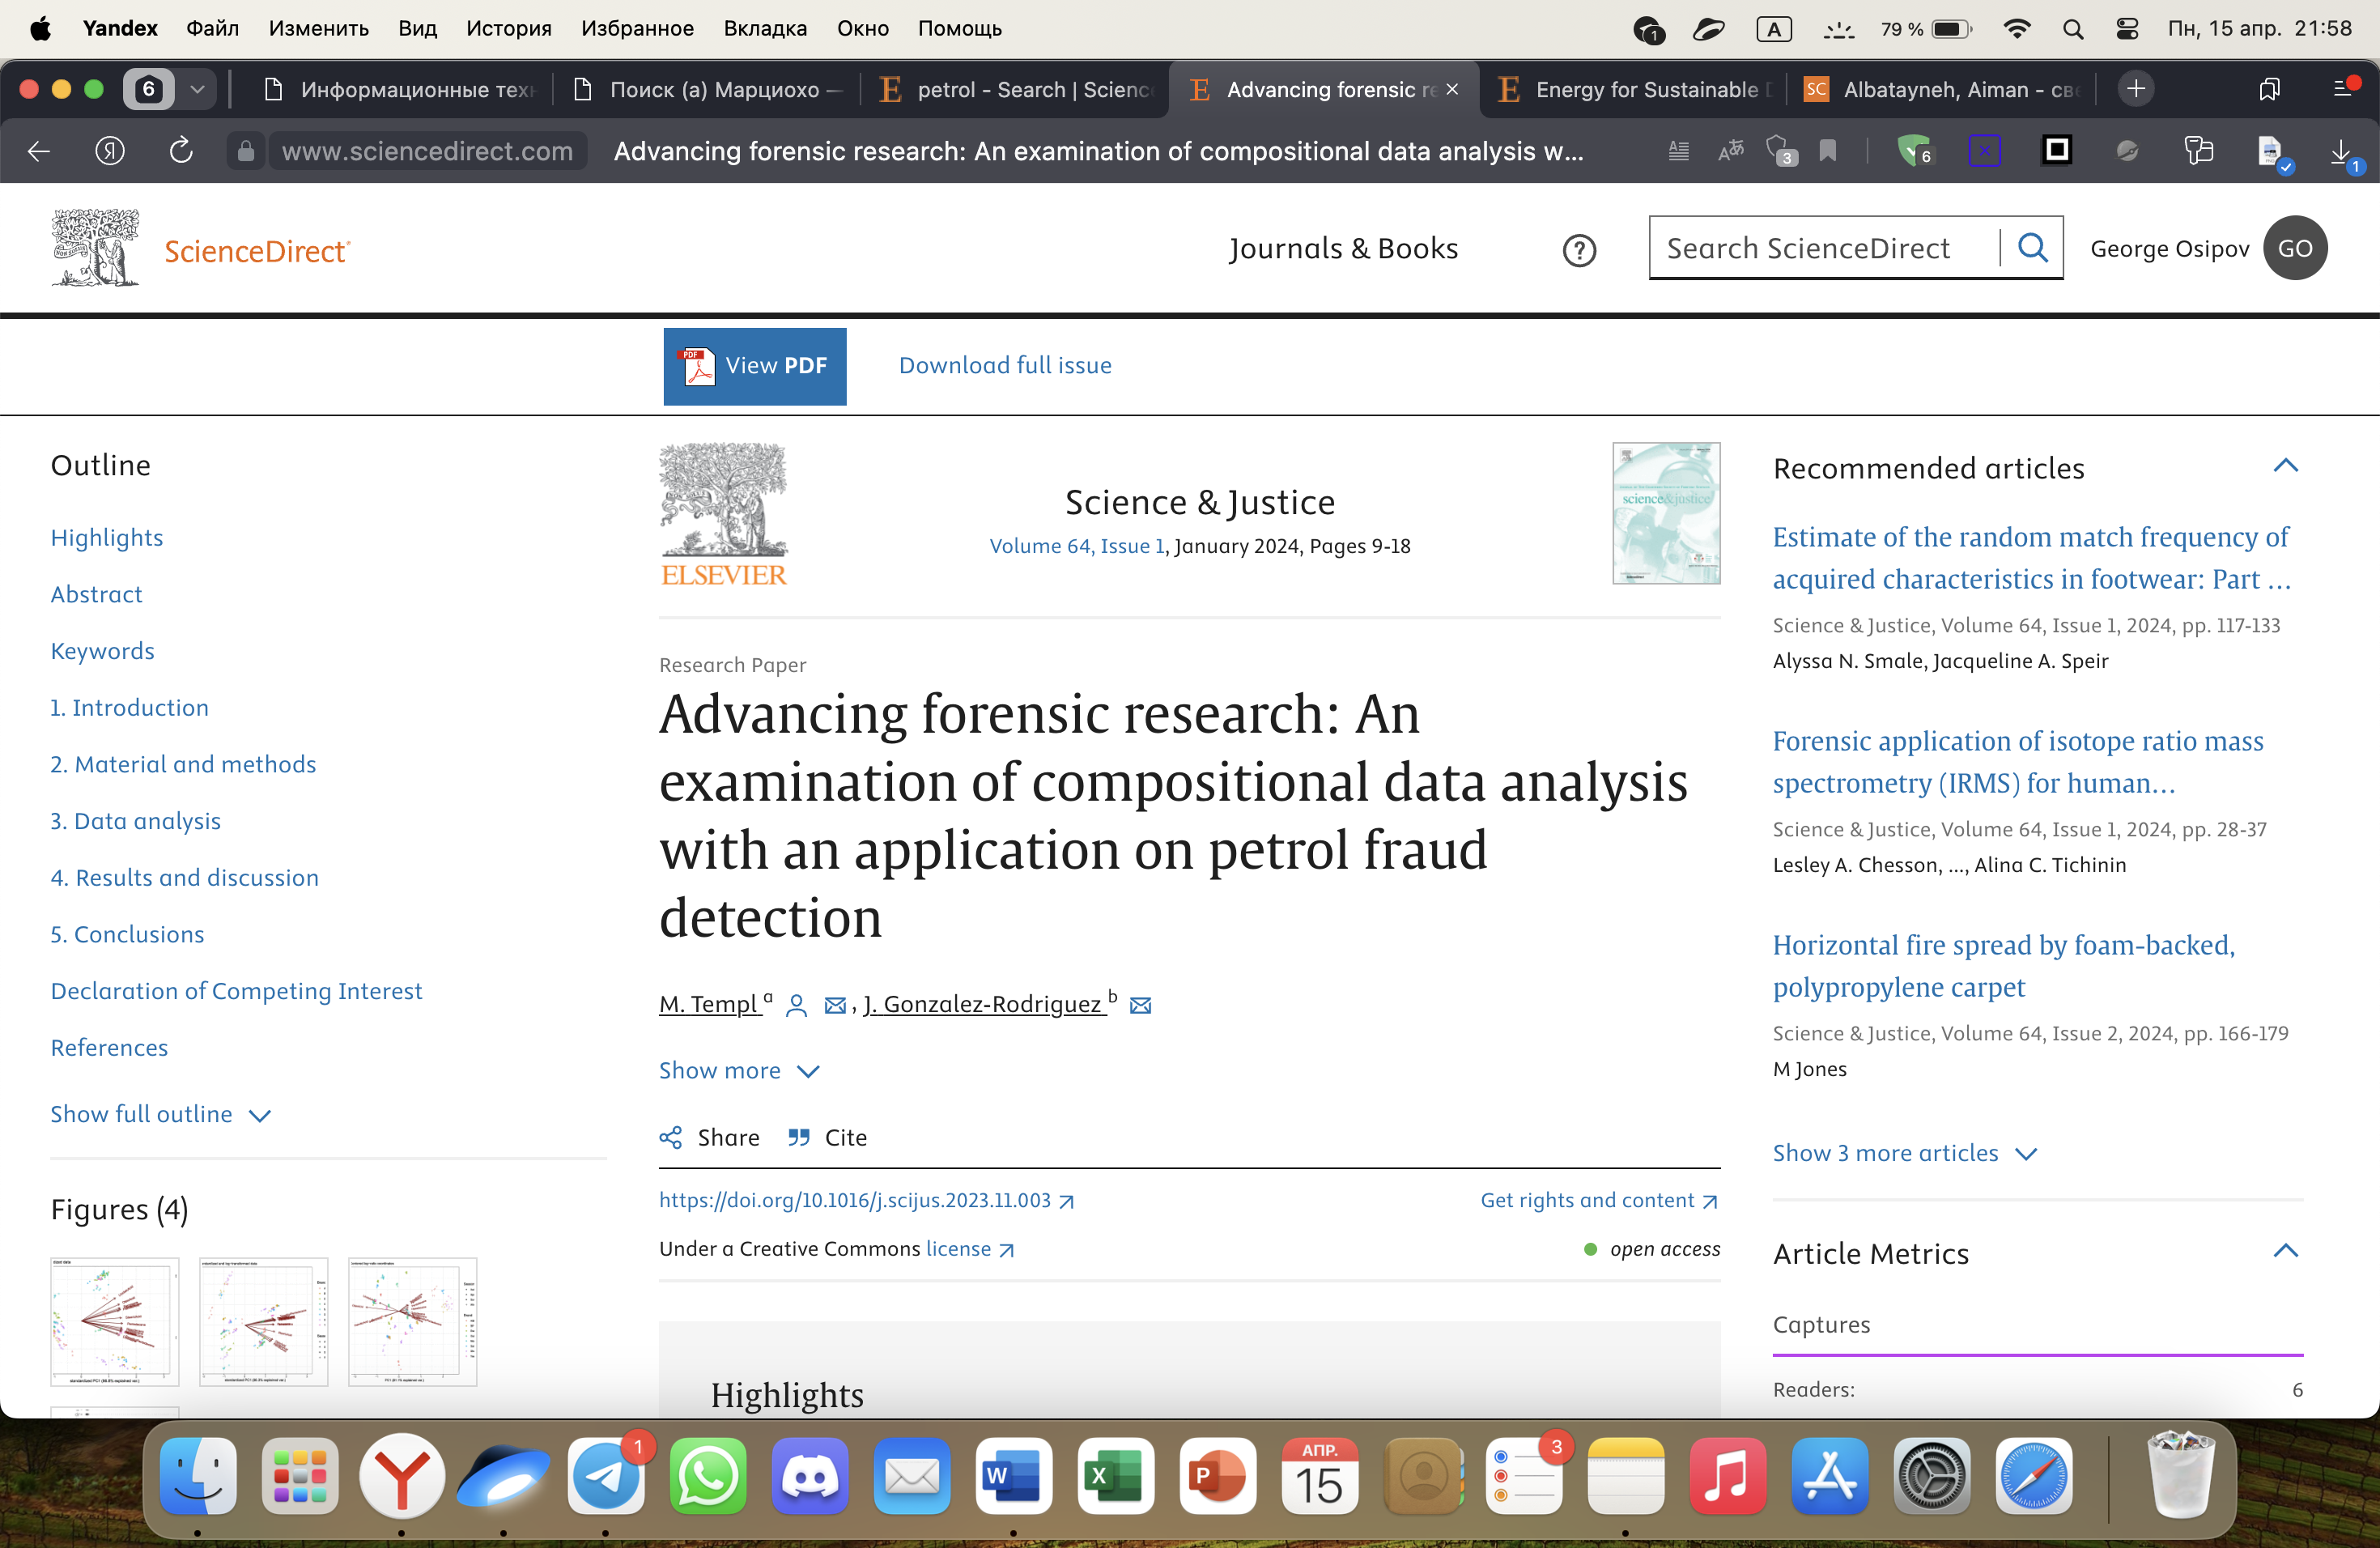The image size is (2380, 1548).
Task: Reload the page with refresh icon
Action: (180, 151)
